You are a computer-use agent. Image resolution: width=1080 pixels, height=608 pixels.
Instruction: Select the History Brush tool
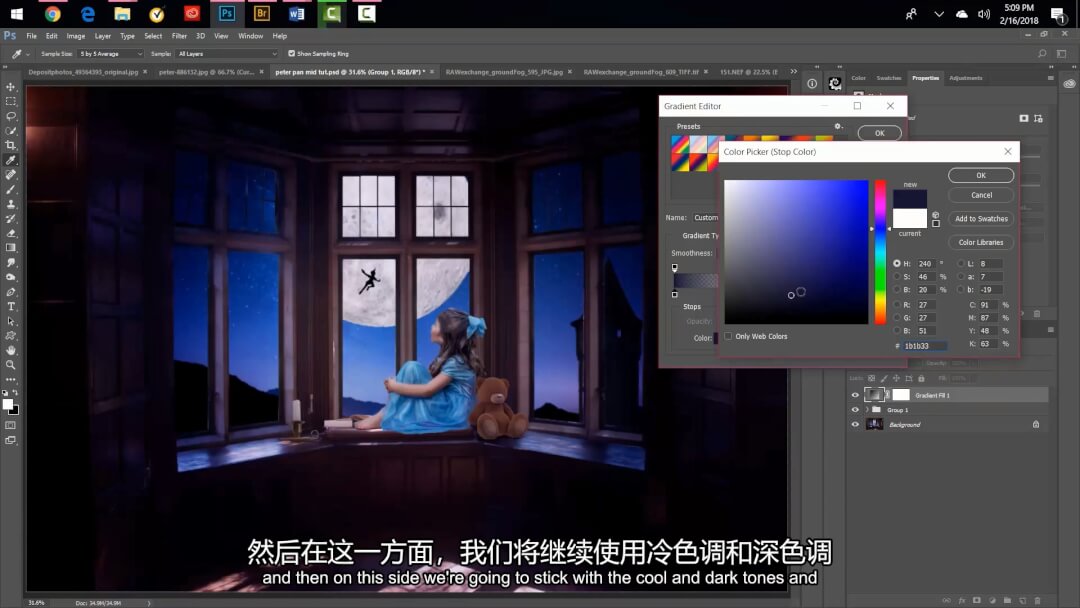tap(10, 218)
